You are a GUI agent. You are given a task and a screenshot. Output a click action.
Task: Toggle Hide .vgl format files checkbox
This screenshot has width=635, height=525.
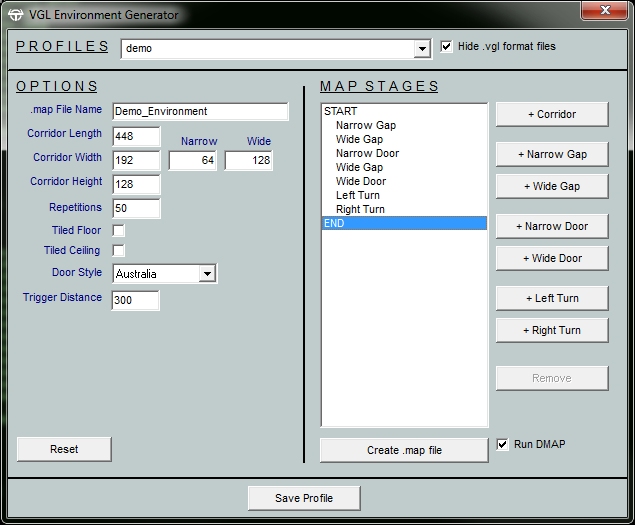coord(446,47)
